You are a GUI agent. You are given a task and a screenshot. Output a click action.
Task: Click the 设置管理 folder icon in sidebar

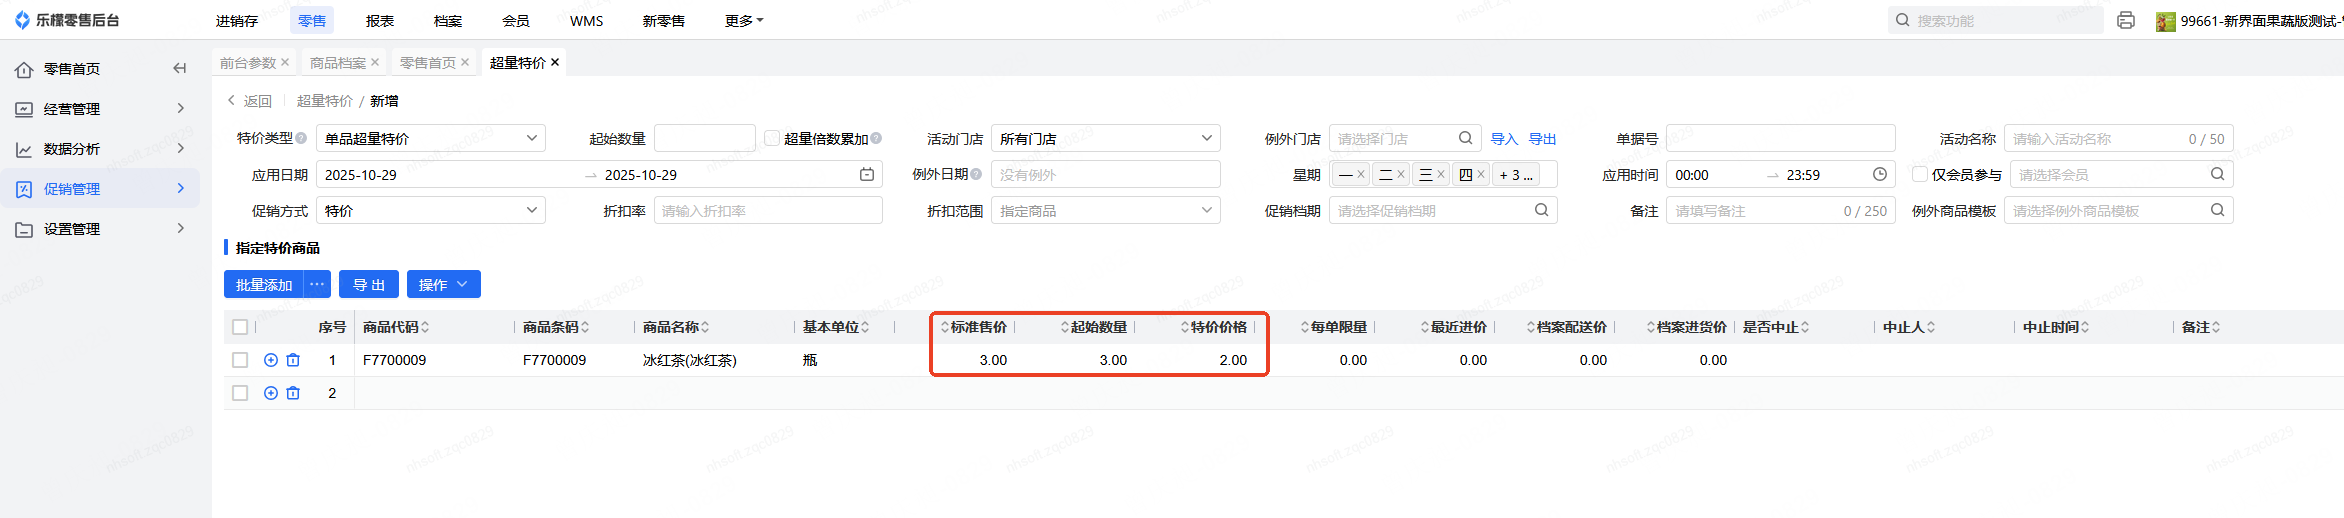(x=24, y=229)
